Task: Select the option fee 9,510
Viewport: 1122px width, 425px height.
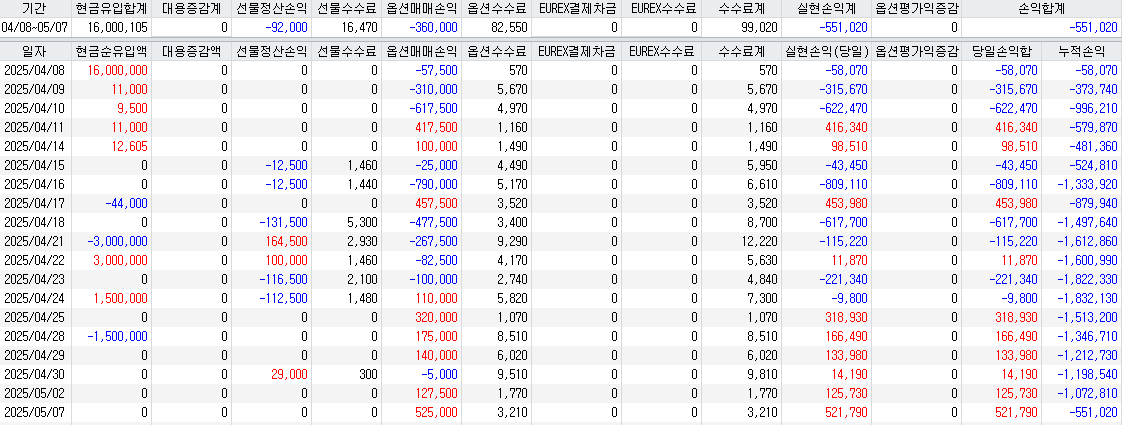Action: coord(514,374)
